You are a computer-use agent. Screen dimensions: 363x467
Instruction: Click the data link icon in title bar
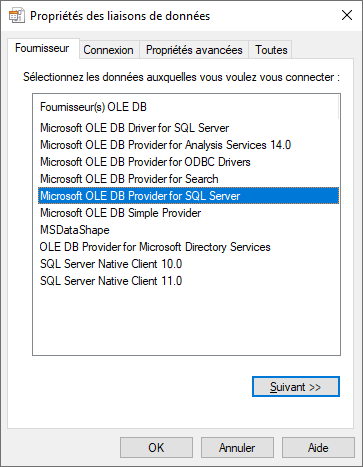16,16
